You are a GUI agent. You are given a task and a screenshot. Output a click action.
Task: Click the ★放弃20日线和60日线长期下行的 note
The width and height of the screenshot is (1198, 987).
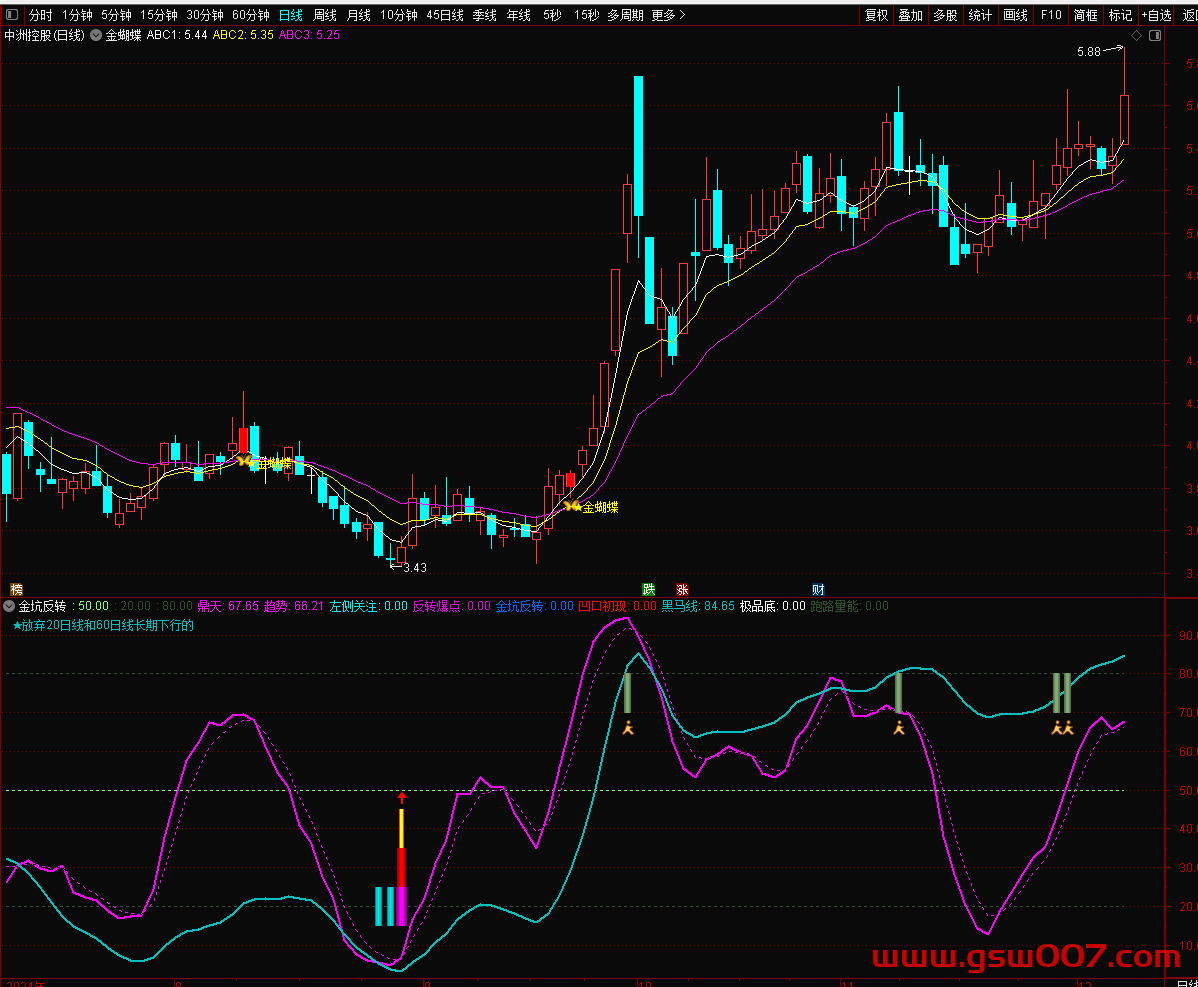point(103,625)
